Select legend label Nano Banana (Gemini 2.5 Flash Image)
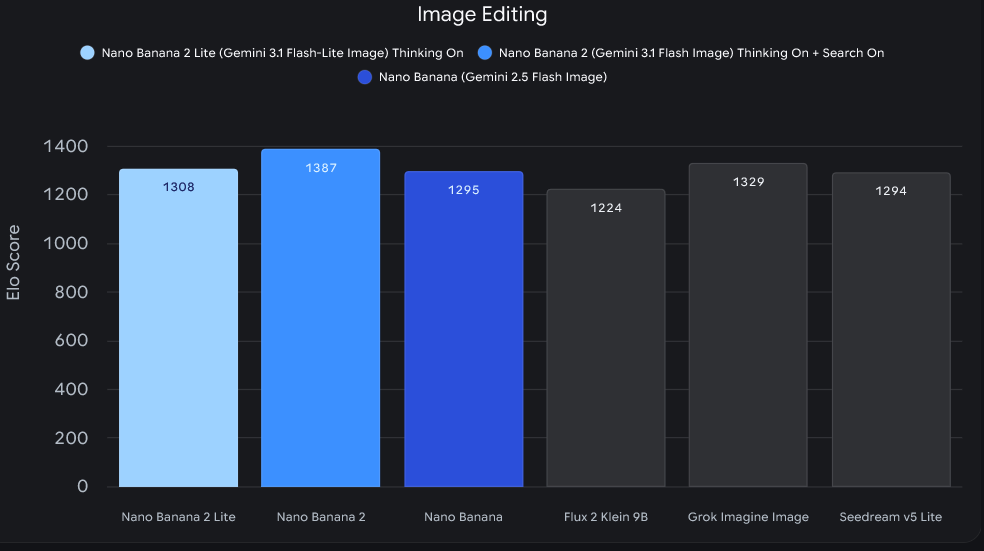The height and width of the screenshot is (551, 984). click(x=493, y=77)
